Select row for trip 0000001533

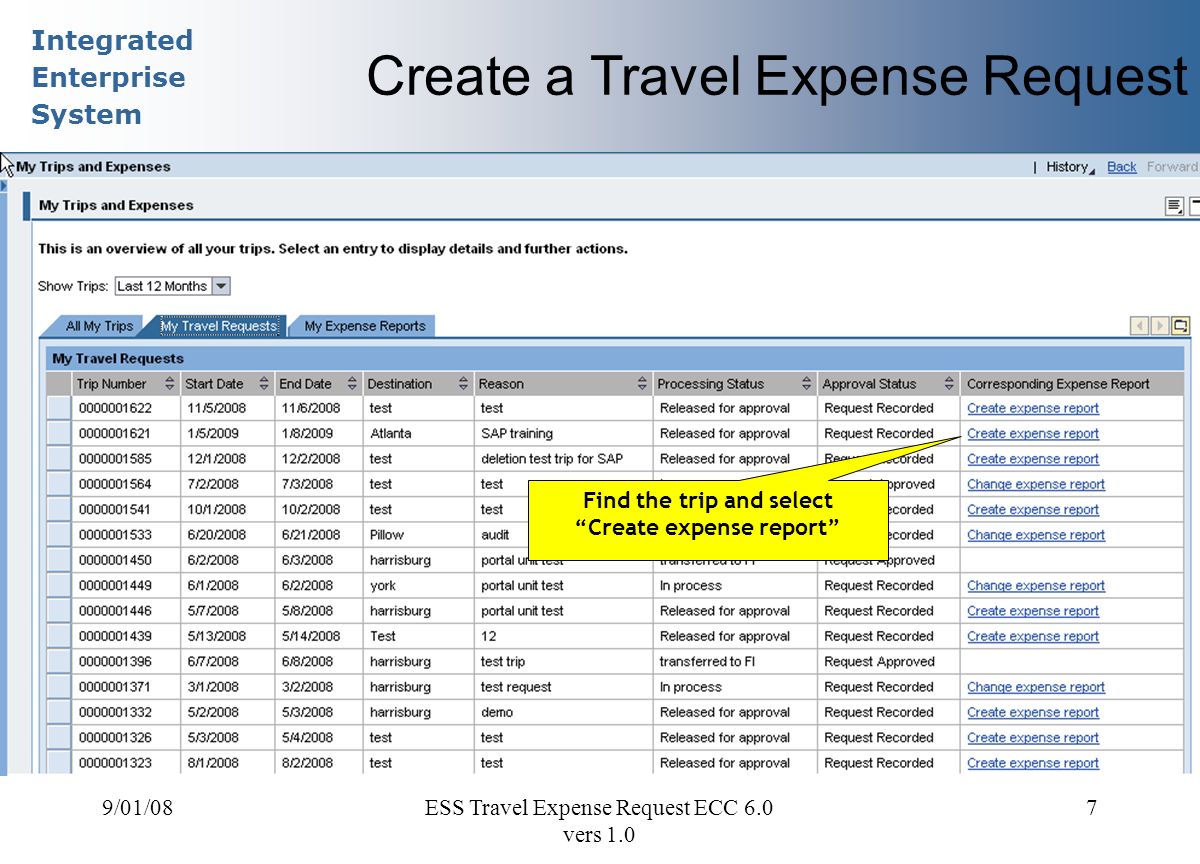coord(59,535)
